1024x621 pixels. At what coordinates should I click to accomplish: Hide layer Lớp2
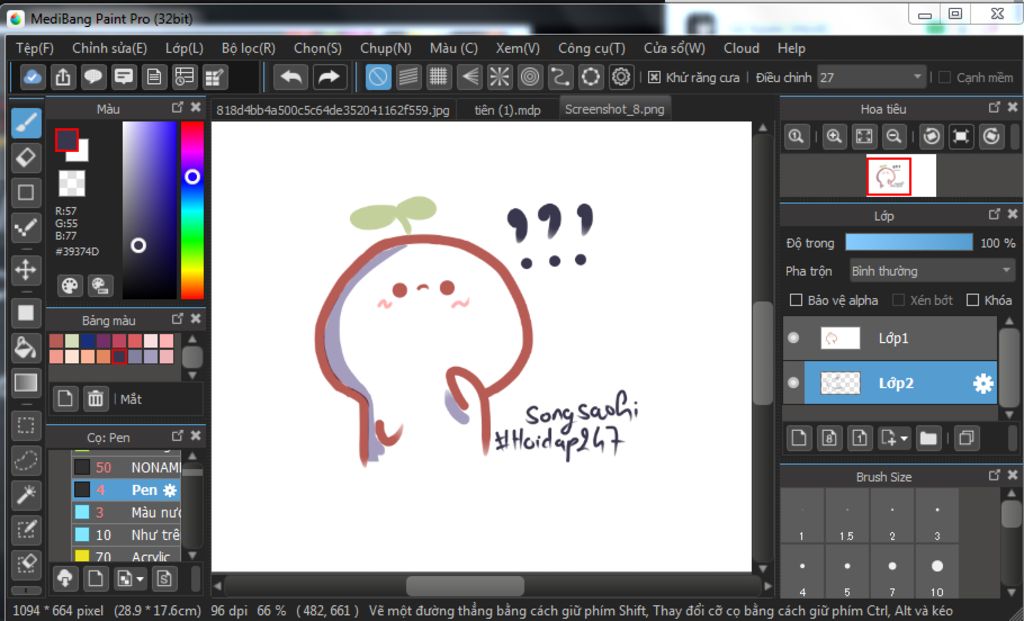pos(793,383)
